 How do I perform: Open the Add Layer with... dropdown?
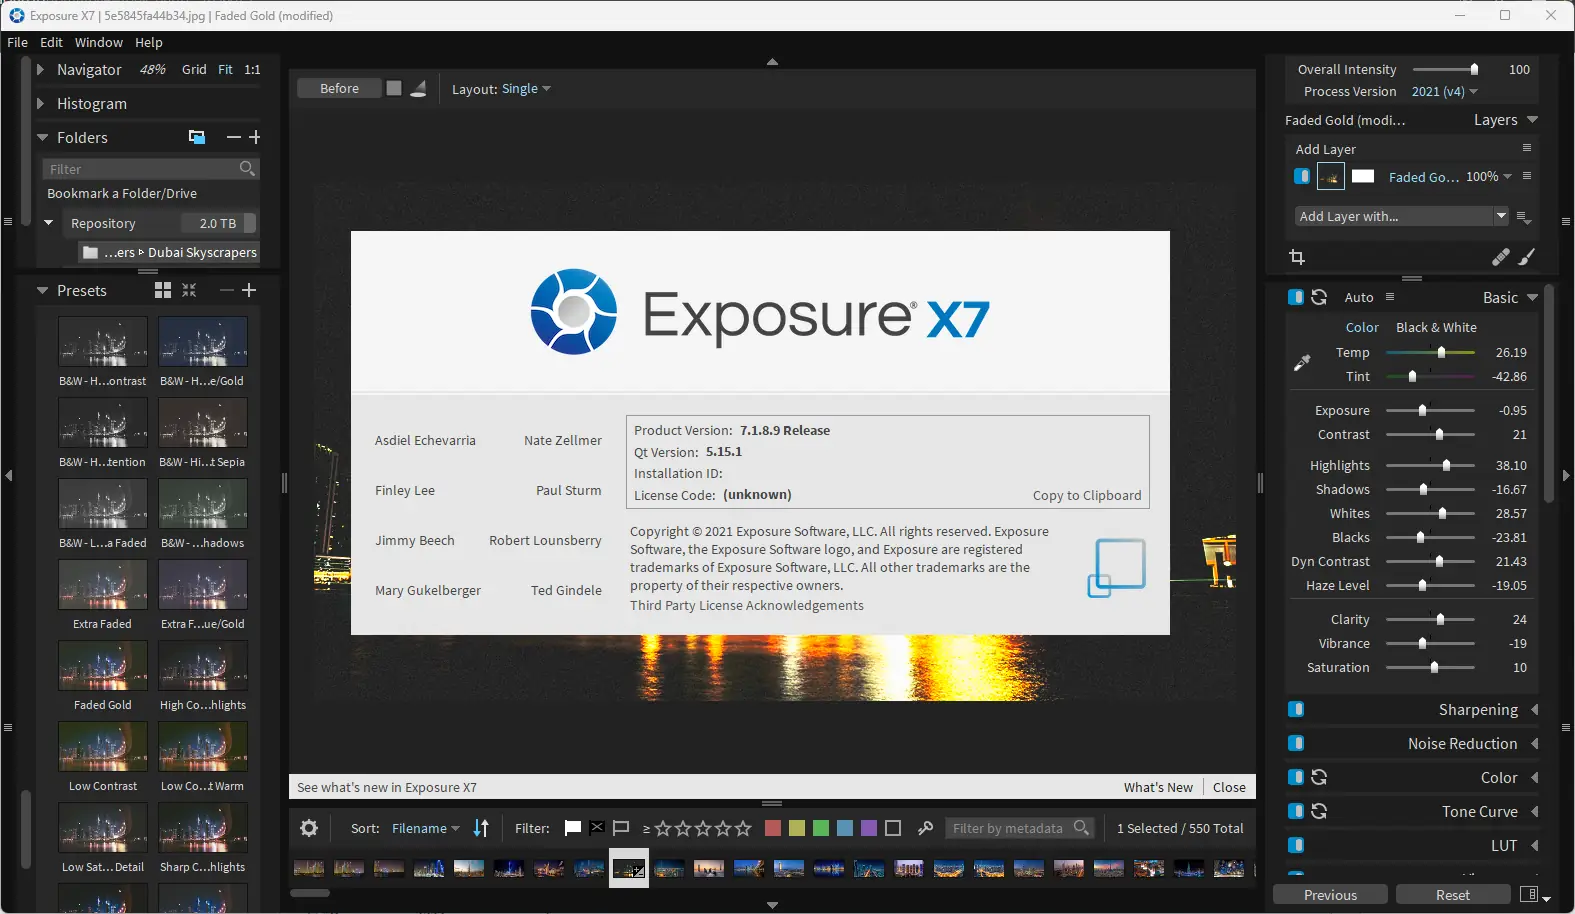[x=1401, y=216]
